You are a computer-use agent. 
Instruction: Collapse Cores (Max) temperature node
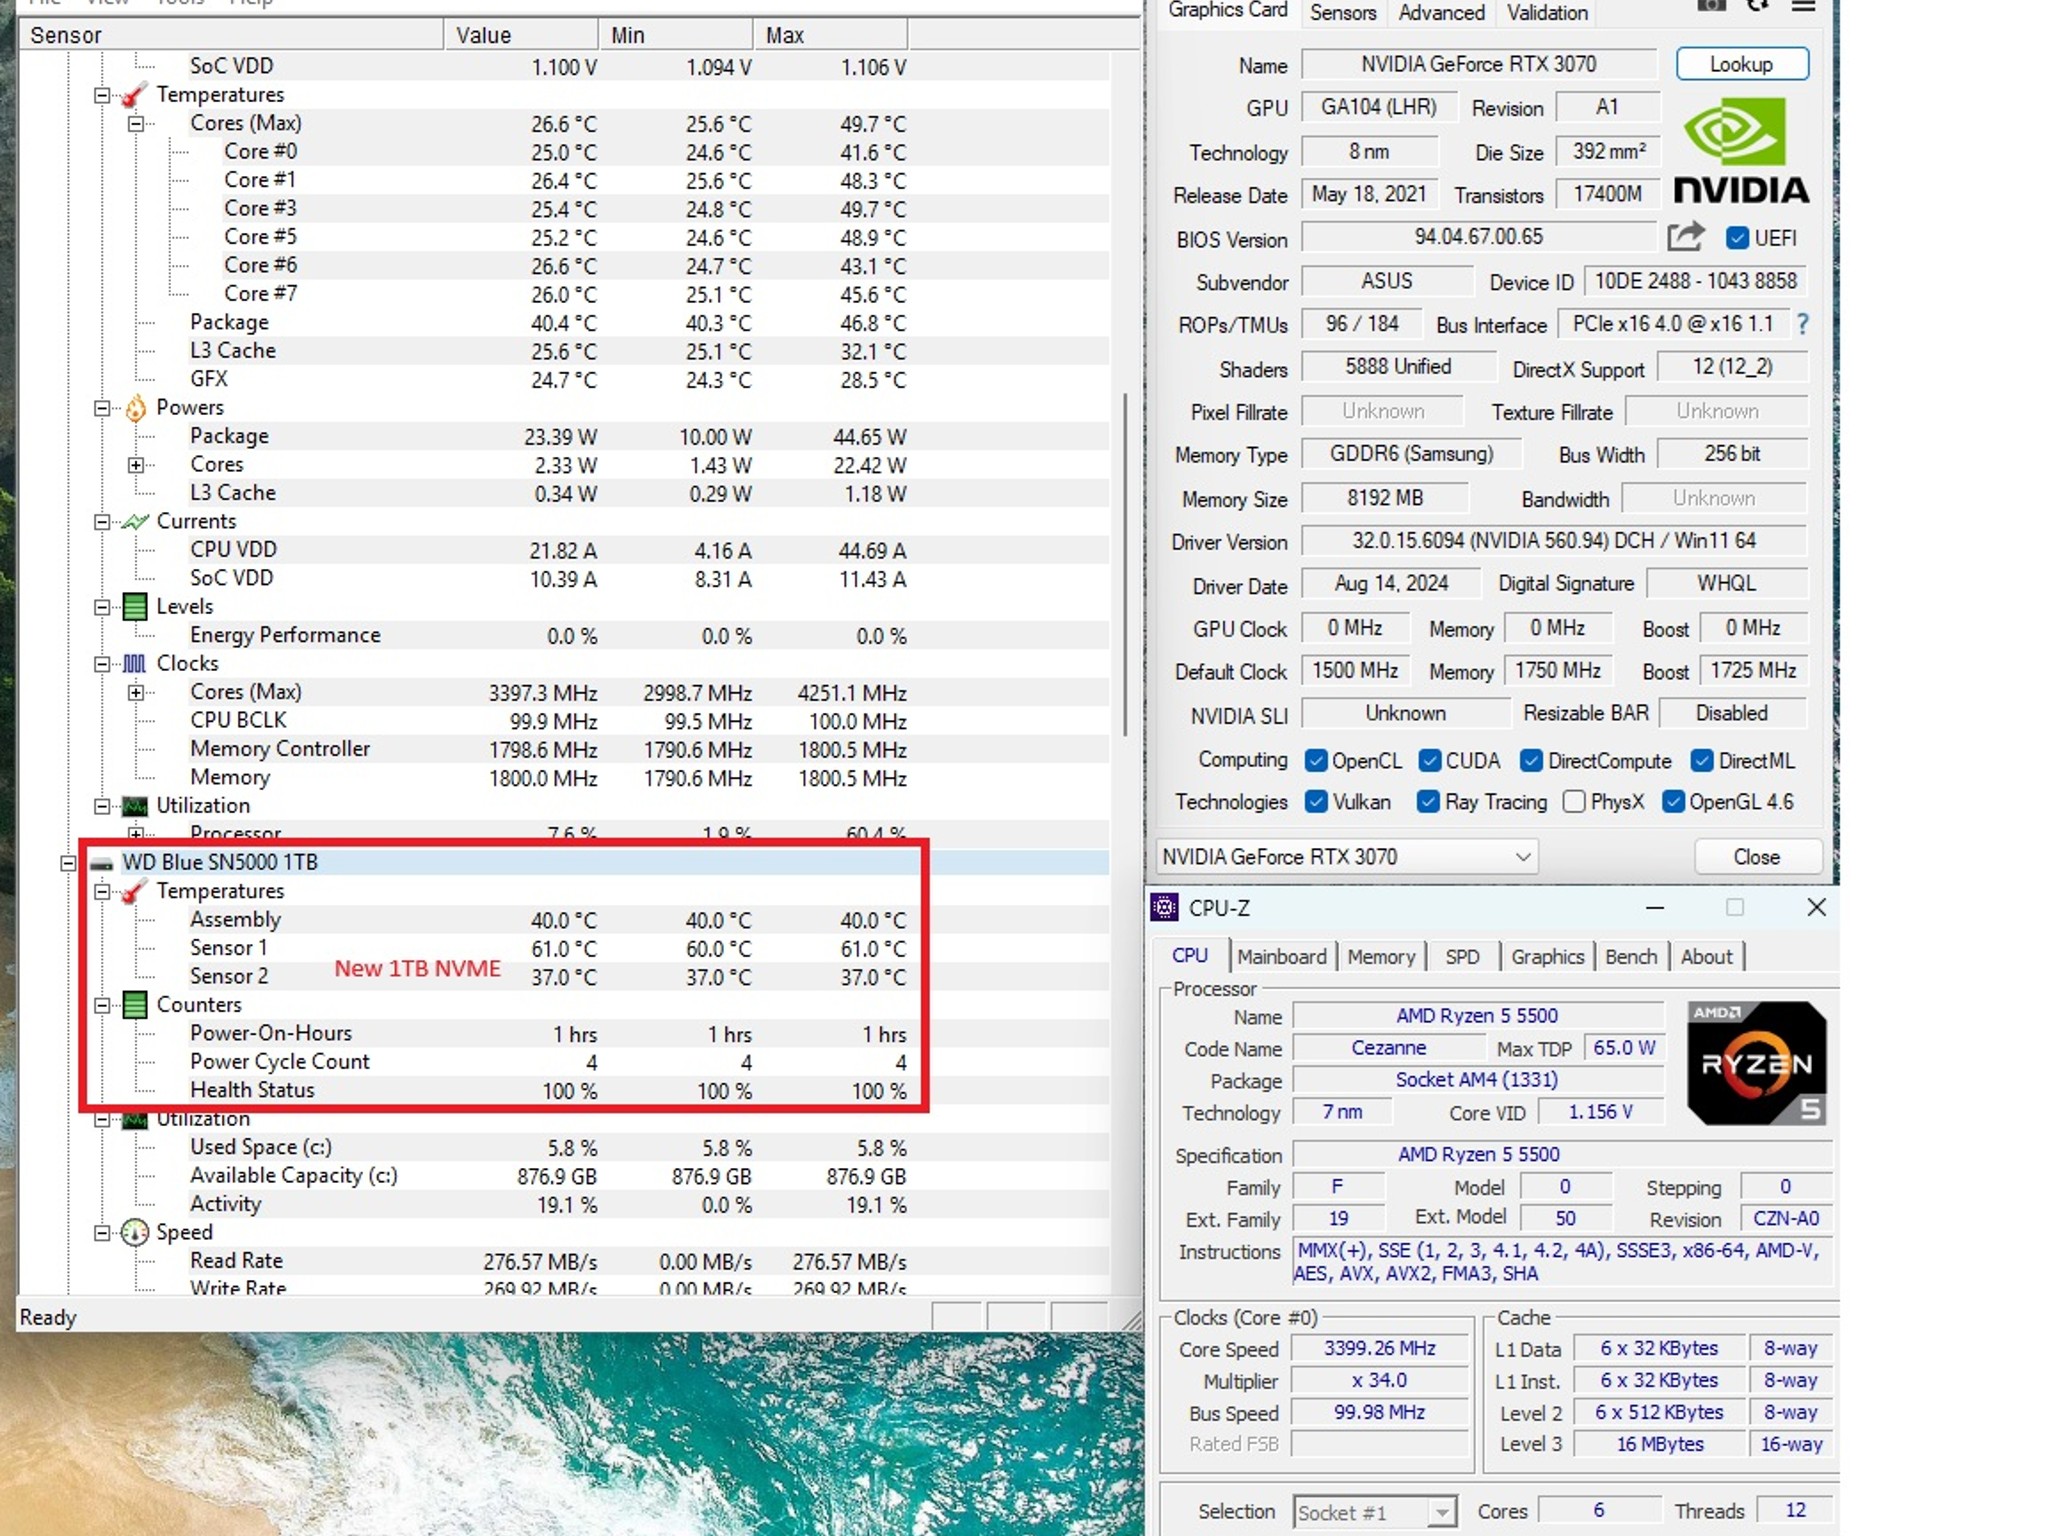[136, 124]
